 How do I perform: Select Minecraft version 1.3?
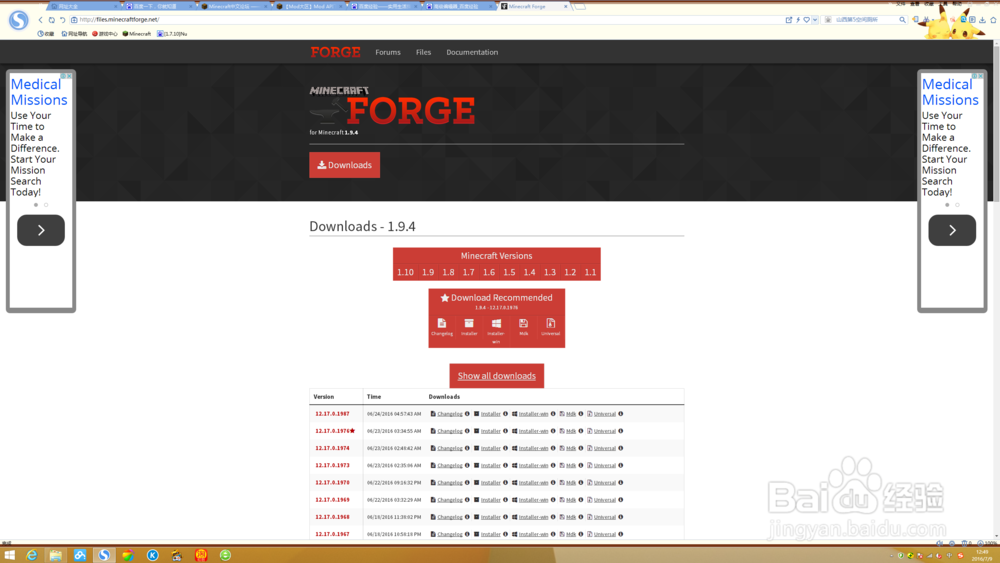coord(550,272)
